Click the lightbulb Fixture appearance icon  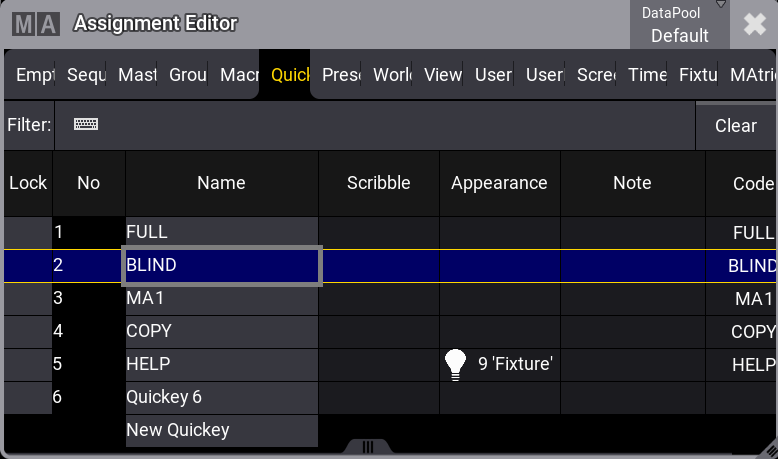pos(456,365)
